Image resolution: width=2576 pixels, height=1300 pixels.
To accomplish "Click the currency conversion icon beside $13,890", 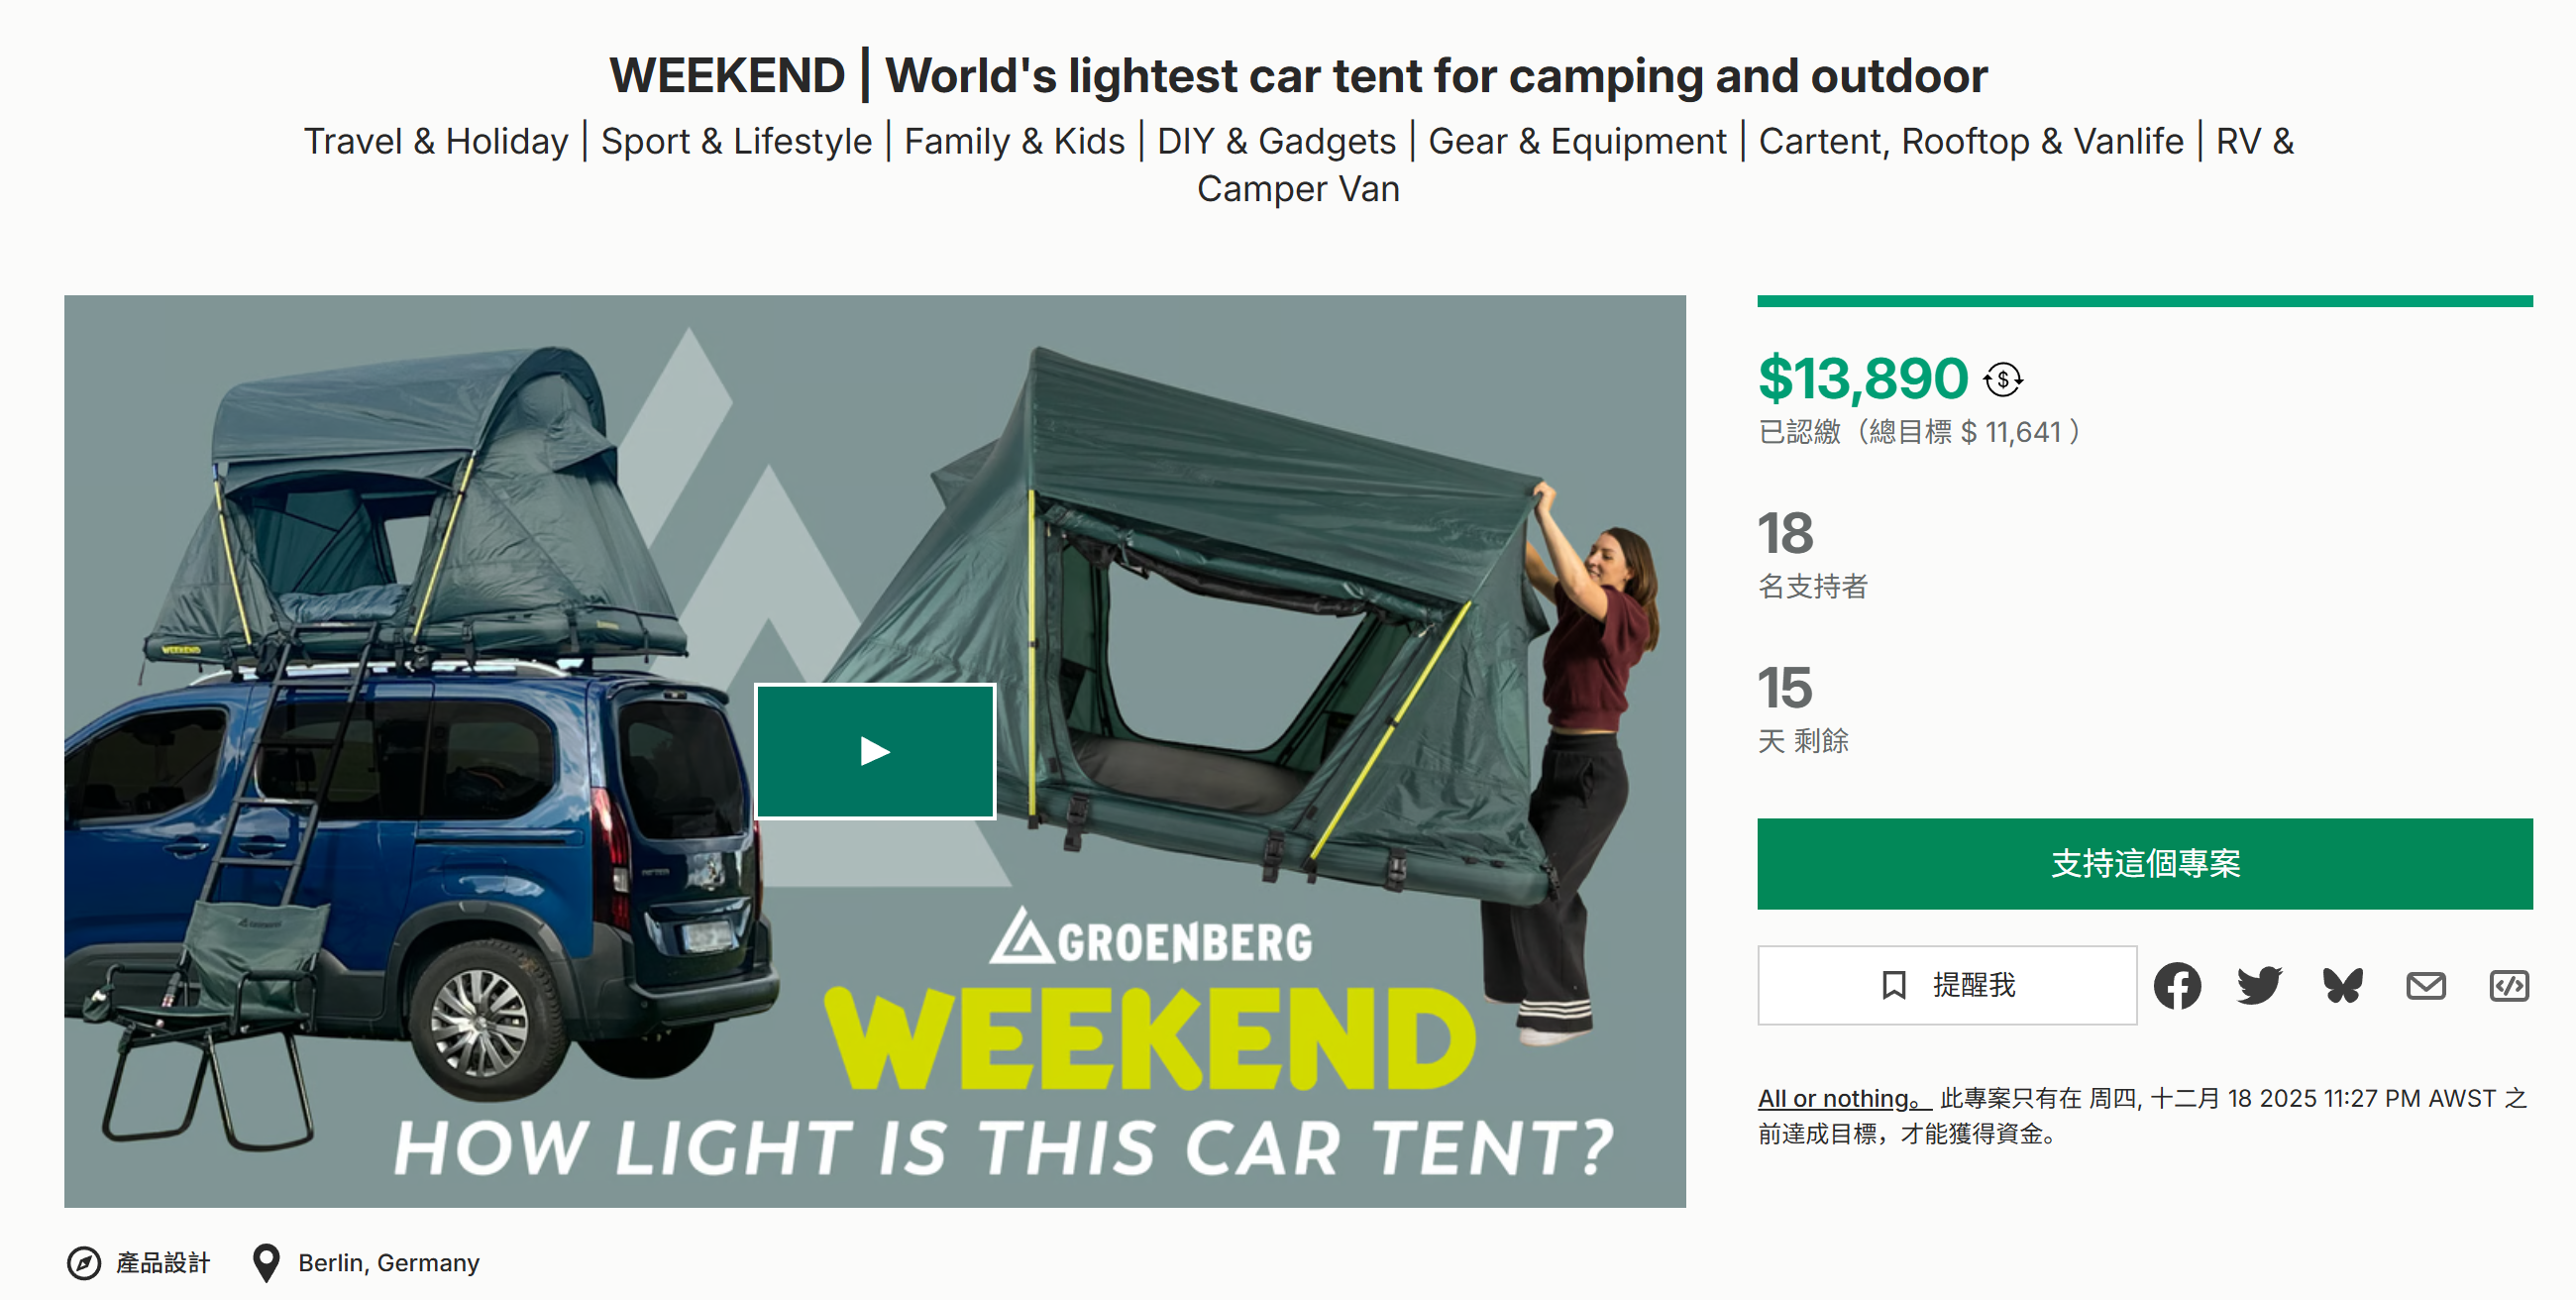I will 2003,380.
